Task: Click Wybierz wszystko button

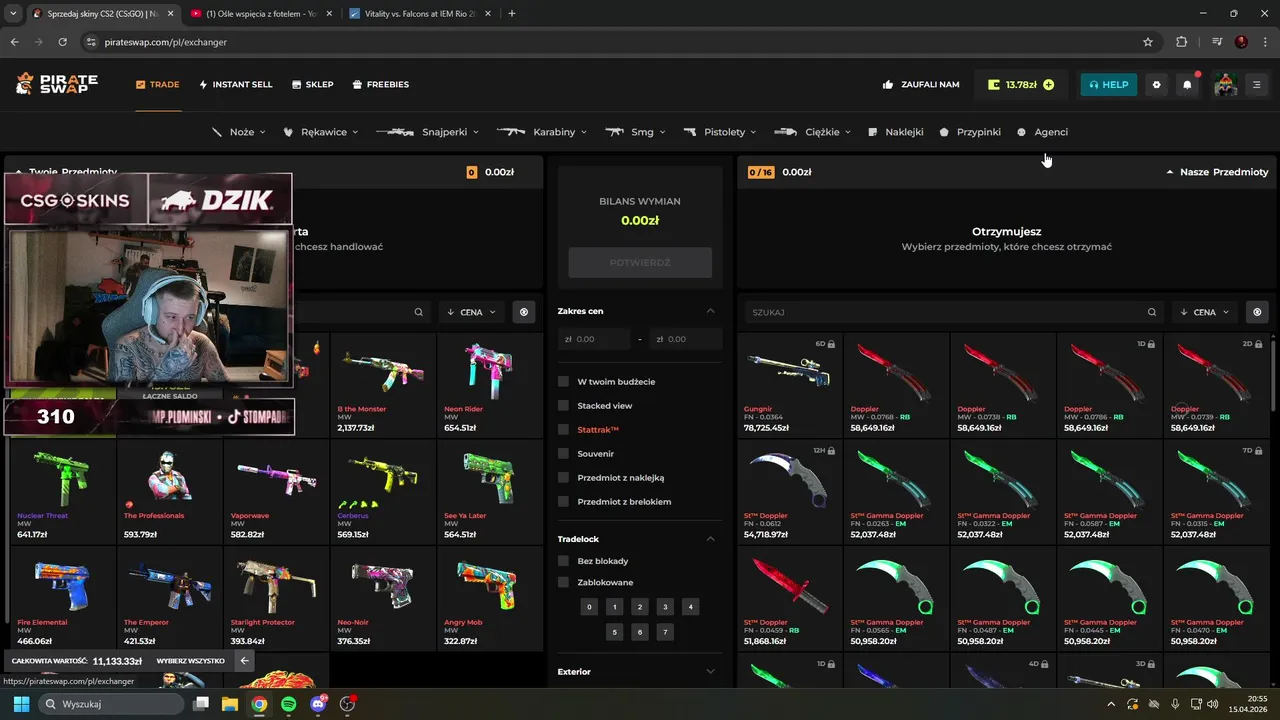Action: click(x=190, y=661)
